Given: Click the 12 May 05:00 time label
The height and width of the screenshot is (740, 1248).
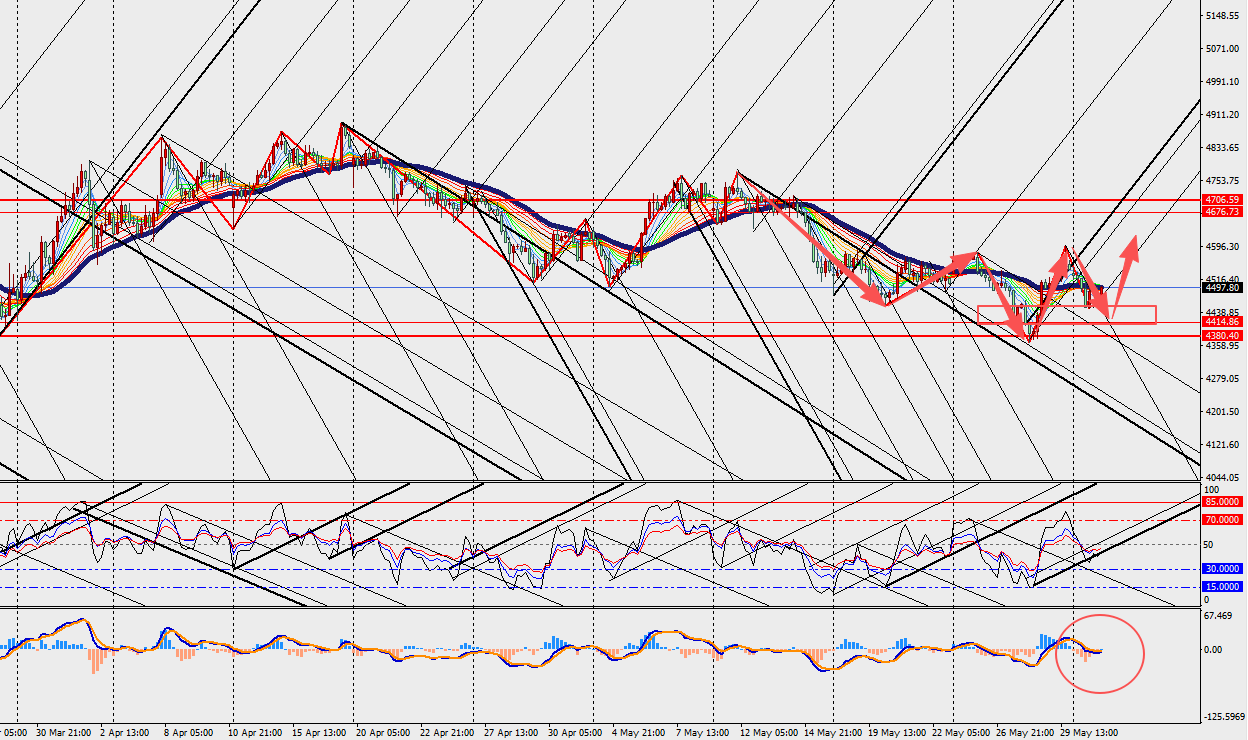Looking at the screenshot, I should [x=770, y=731].
